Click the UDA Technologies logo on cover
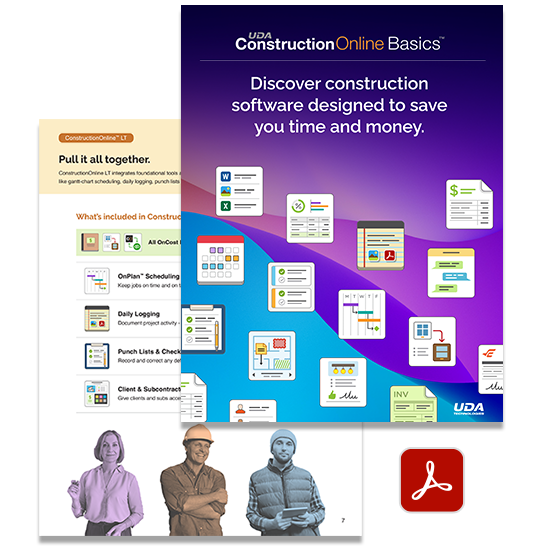Viewport: 550px width, 550px height. (x=469, y=409)
